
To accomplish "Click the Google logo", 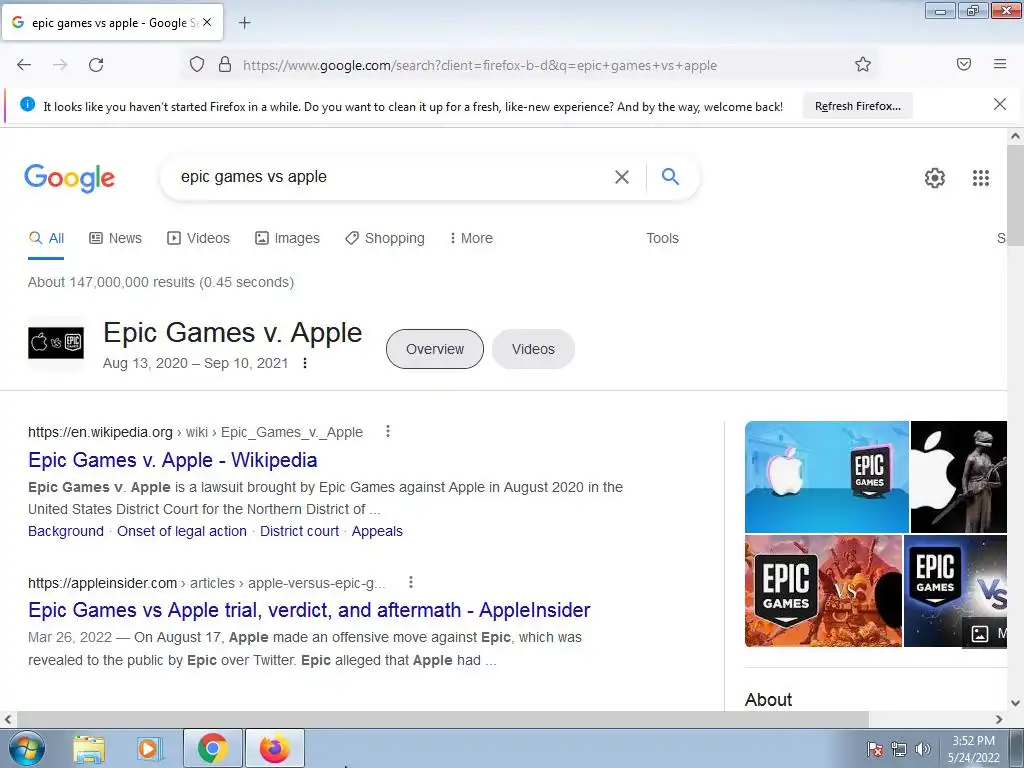I will pyautogui.click(x=70, y=178).
